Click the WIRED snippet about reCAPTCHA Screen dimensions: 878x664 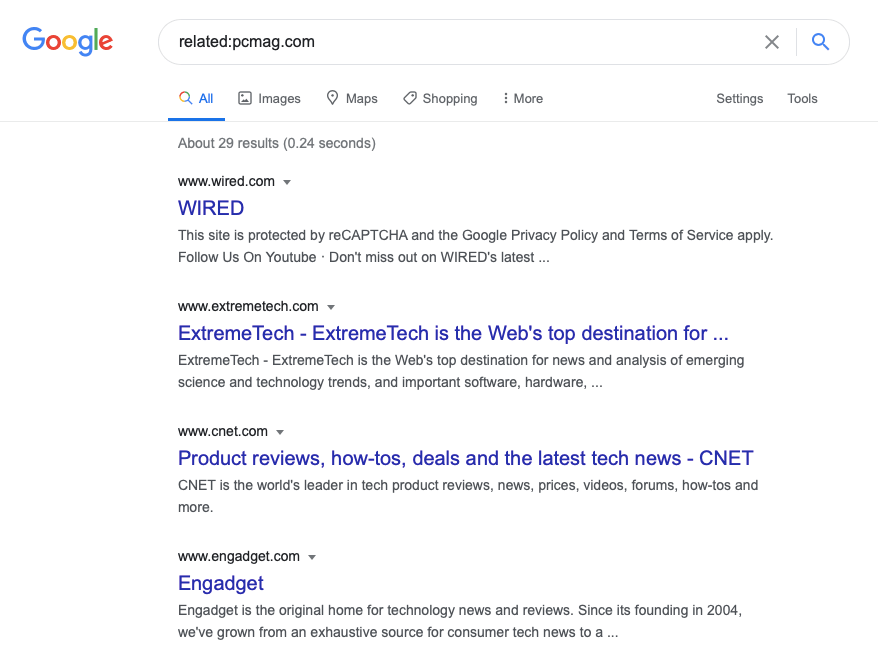coord(475,246)
